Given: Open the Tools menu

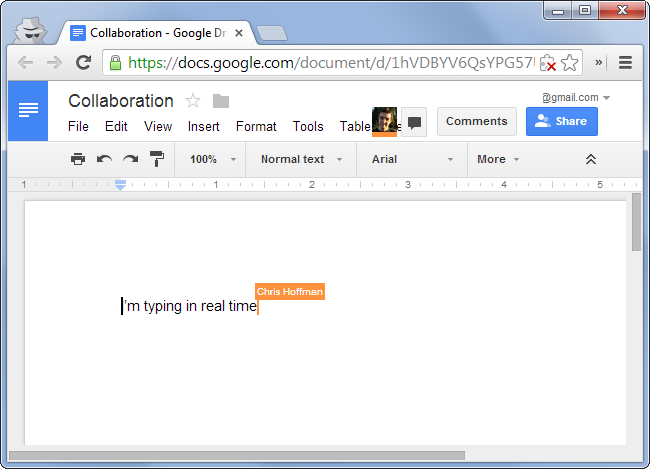Looking at the screenshot, I should pos(308,126).
